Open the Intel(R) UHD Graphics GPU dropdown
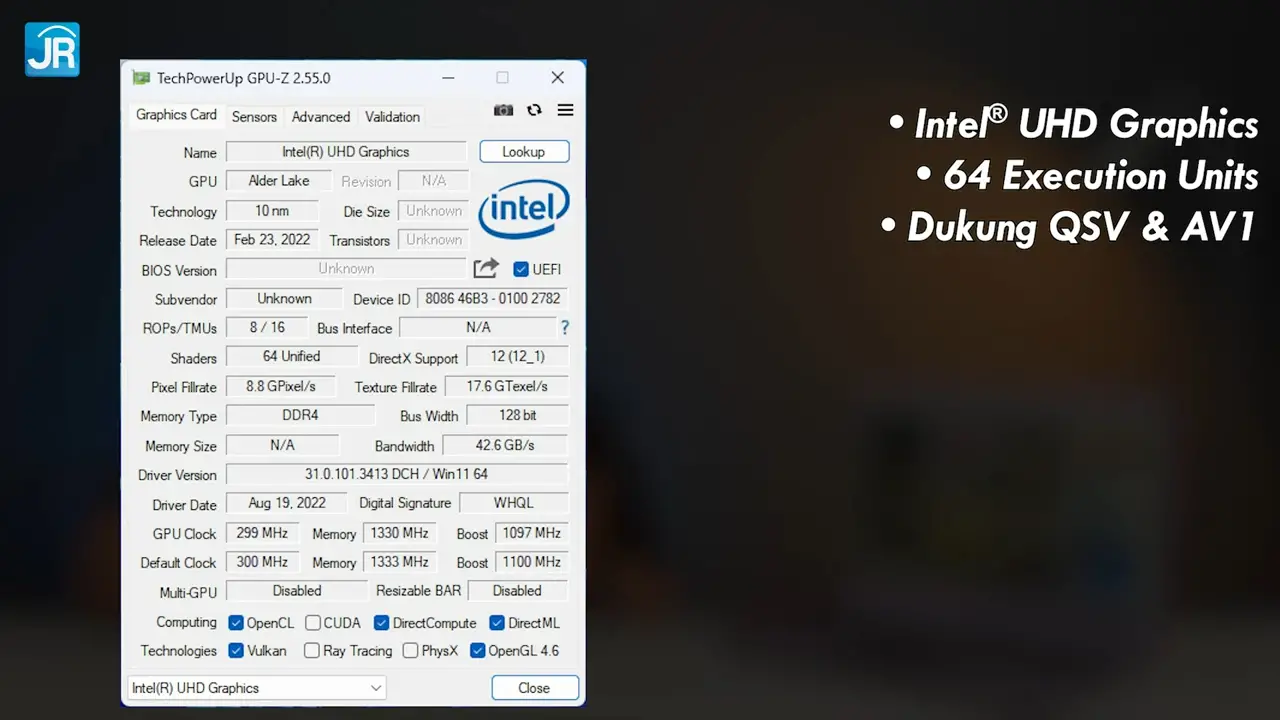1280x720 pixels. click(256, 688)
